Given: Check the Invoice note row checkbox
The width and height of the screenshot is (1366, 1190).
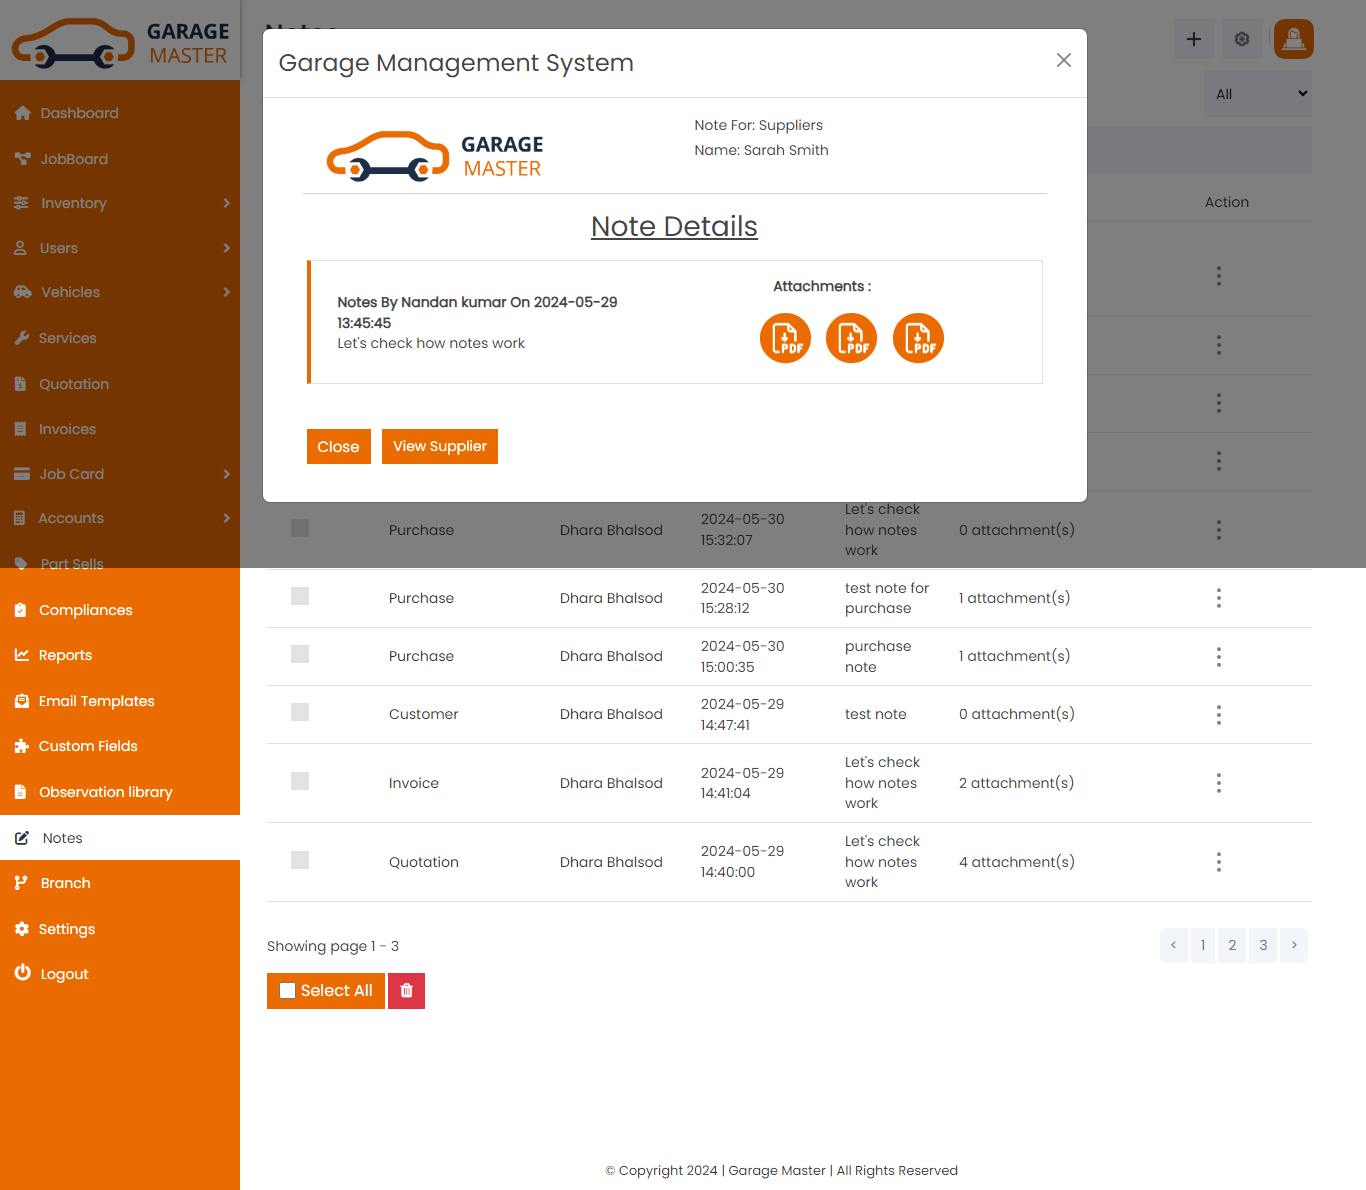Looking at the screenshot, I should click(300, 782).
